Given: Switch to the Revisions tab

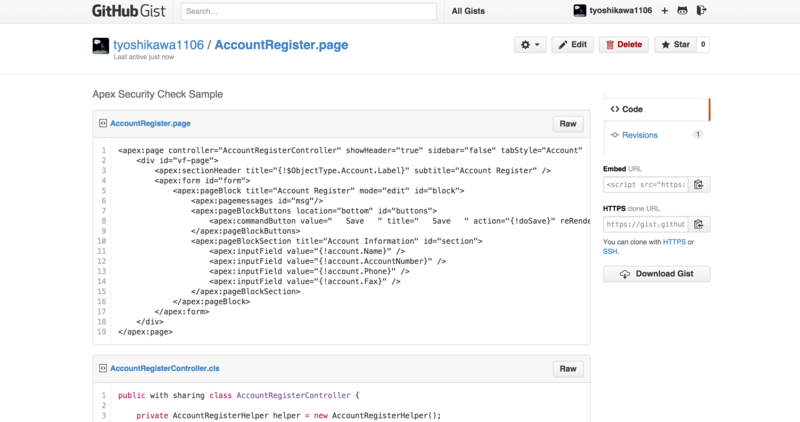Looking at the screenshot, I should [656, 135].
